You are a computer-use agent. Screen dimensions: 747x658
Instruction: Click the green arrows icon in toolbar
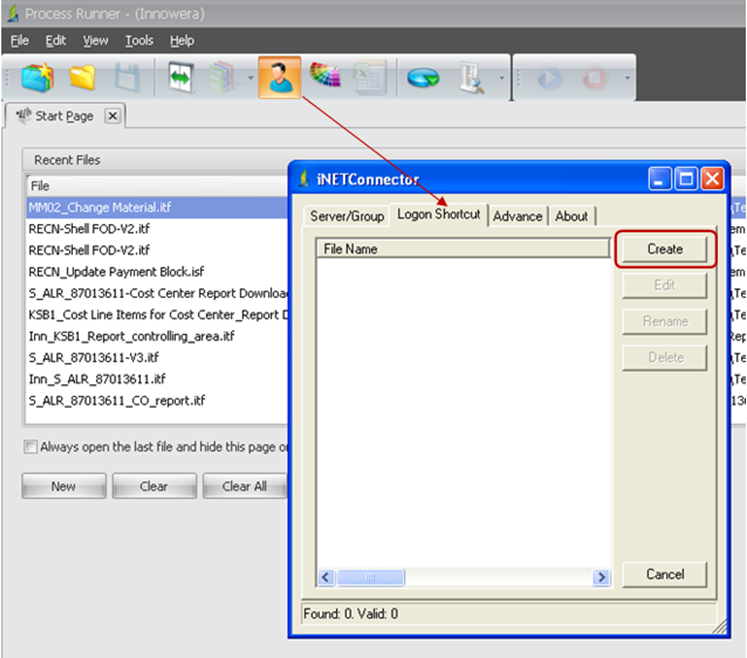(x=181, y=77)
